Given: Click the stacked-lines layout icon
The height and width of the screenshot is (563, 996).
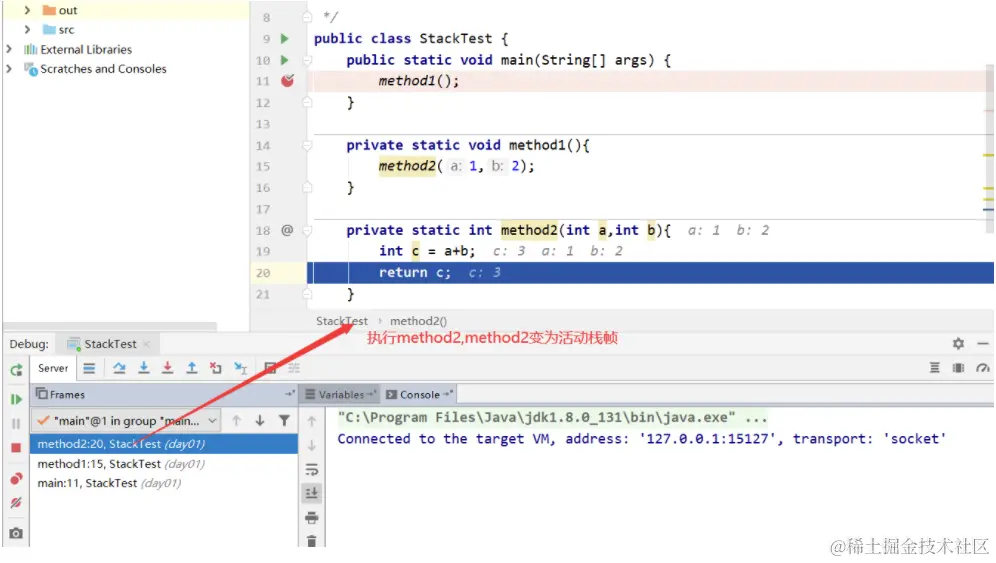Looking at the screenshot, I should click(934, 368).
